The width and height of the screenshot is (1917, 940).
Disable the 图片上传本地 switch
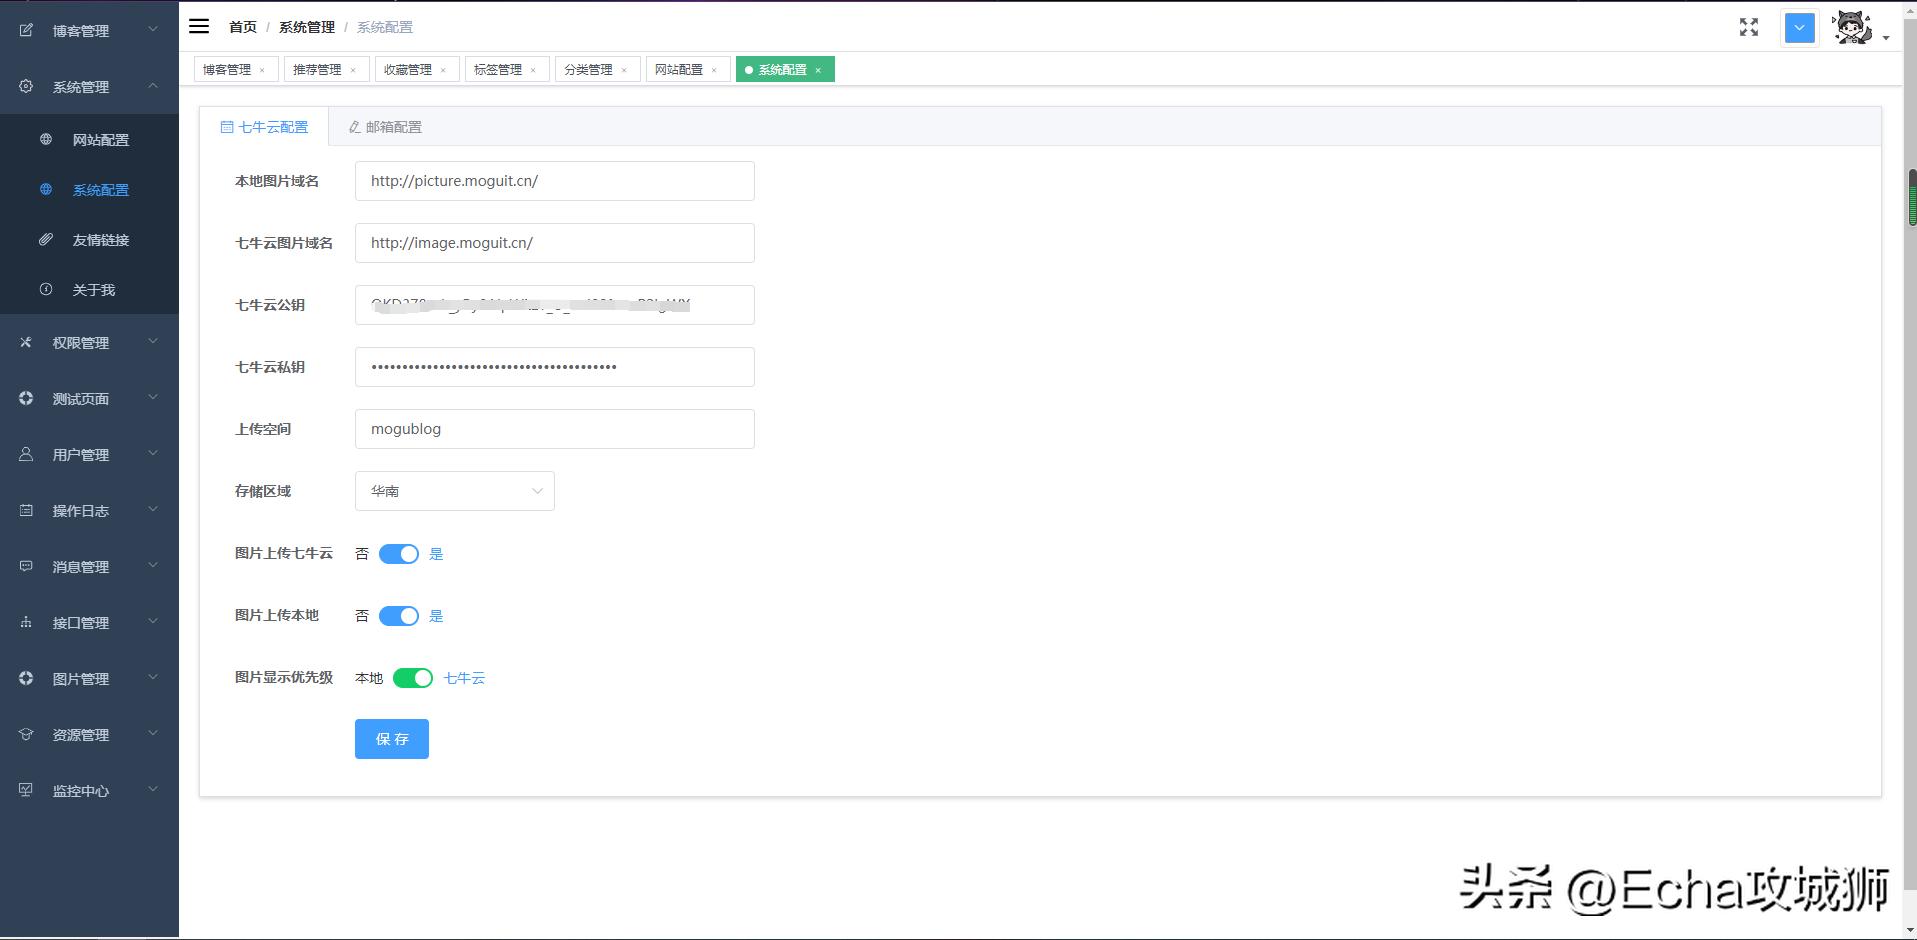399,616
